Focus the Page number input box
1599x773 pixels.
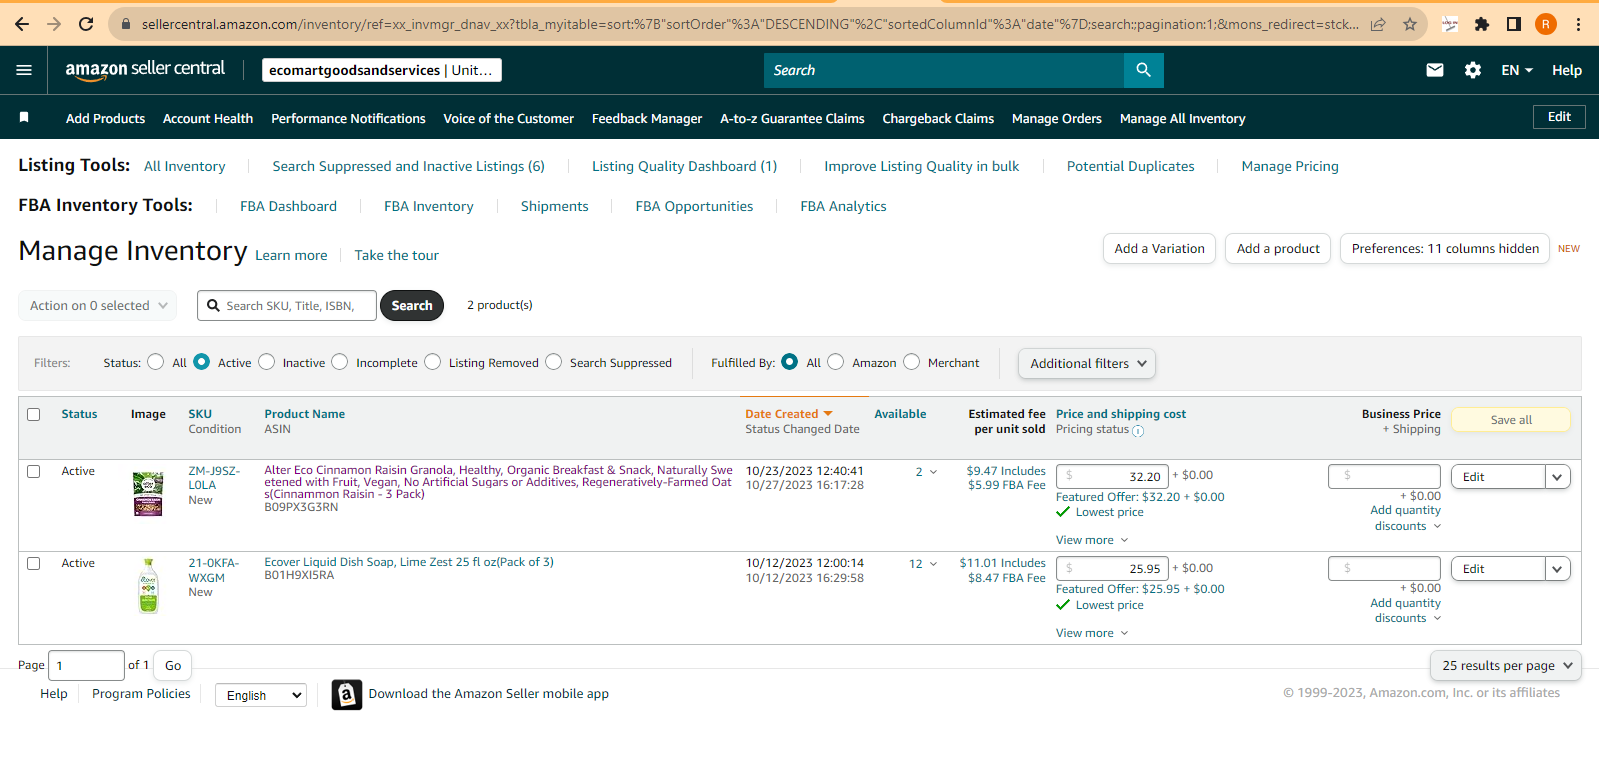pyautogui.click(x=86, y=665)
